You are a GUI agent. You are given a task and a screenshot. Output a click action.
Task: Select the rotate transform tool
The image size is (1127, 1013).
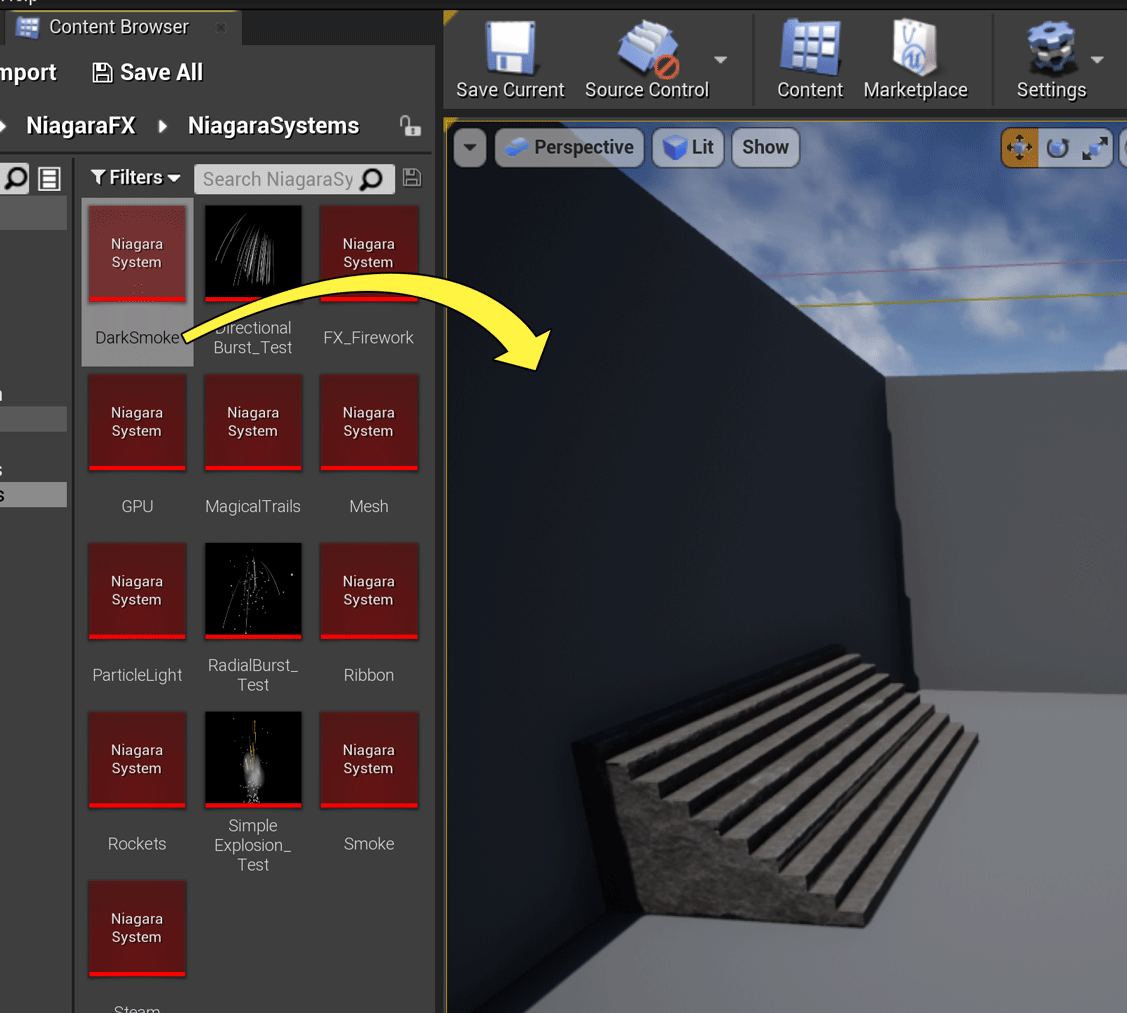click(1057, 148)
